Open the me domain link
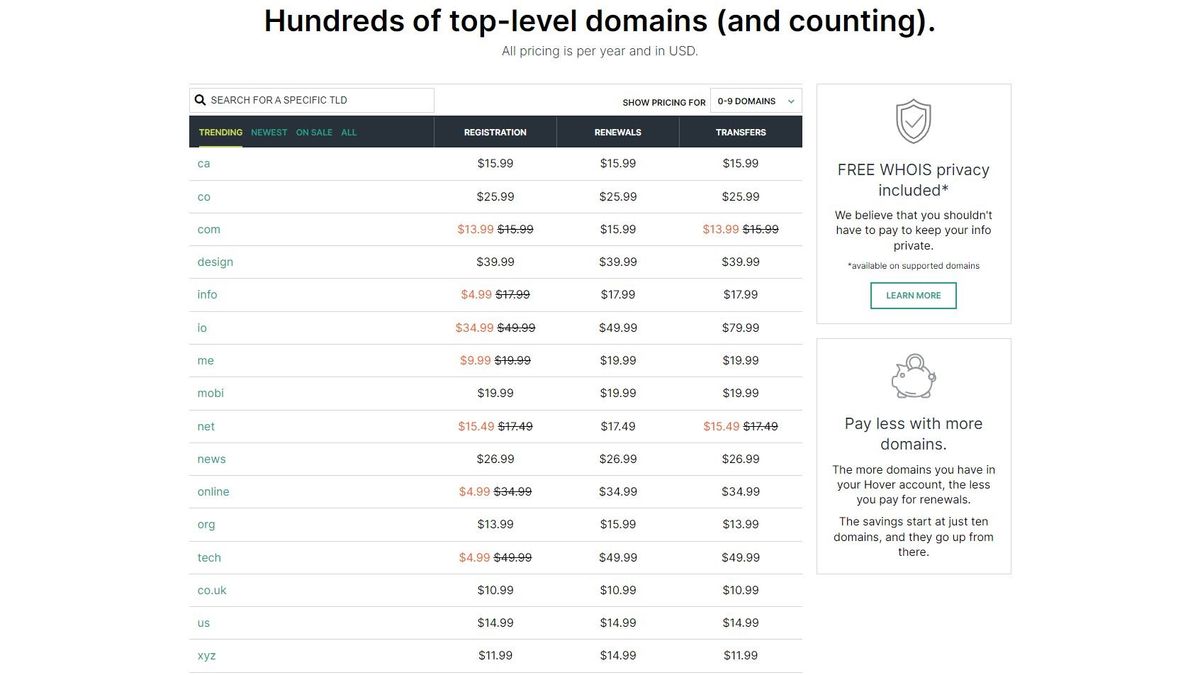 tap(204, 360)
